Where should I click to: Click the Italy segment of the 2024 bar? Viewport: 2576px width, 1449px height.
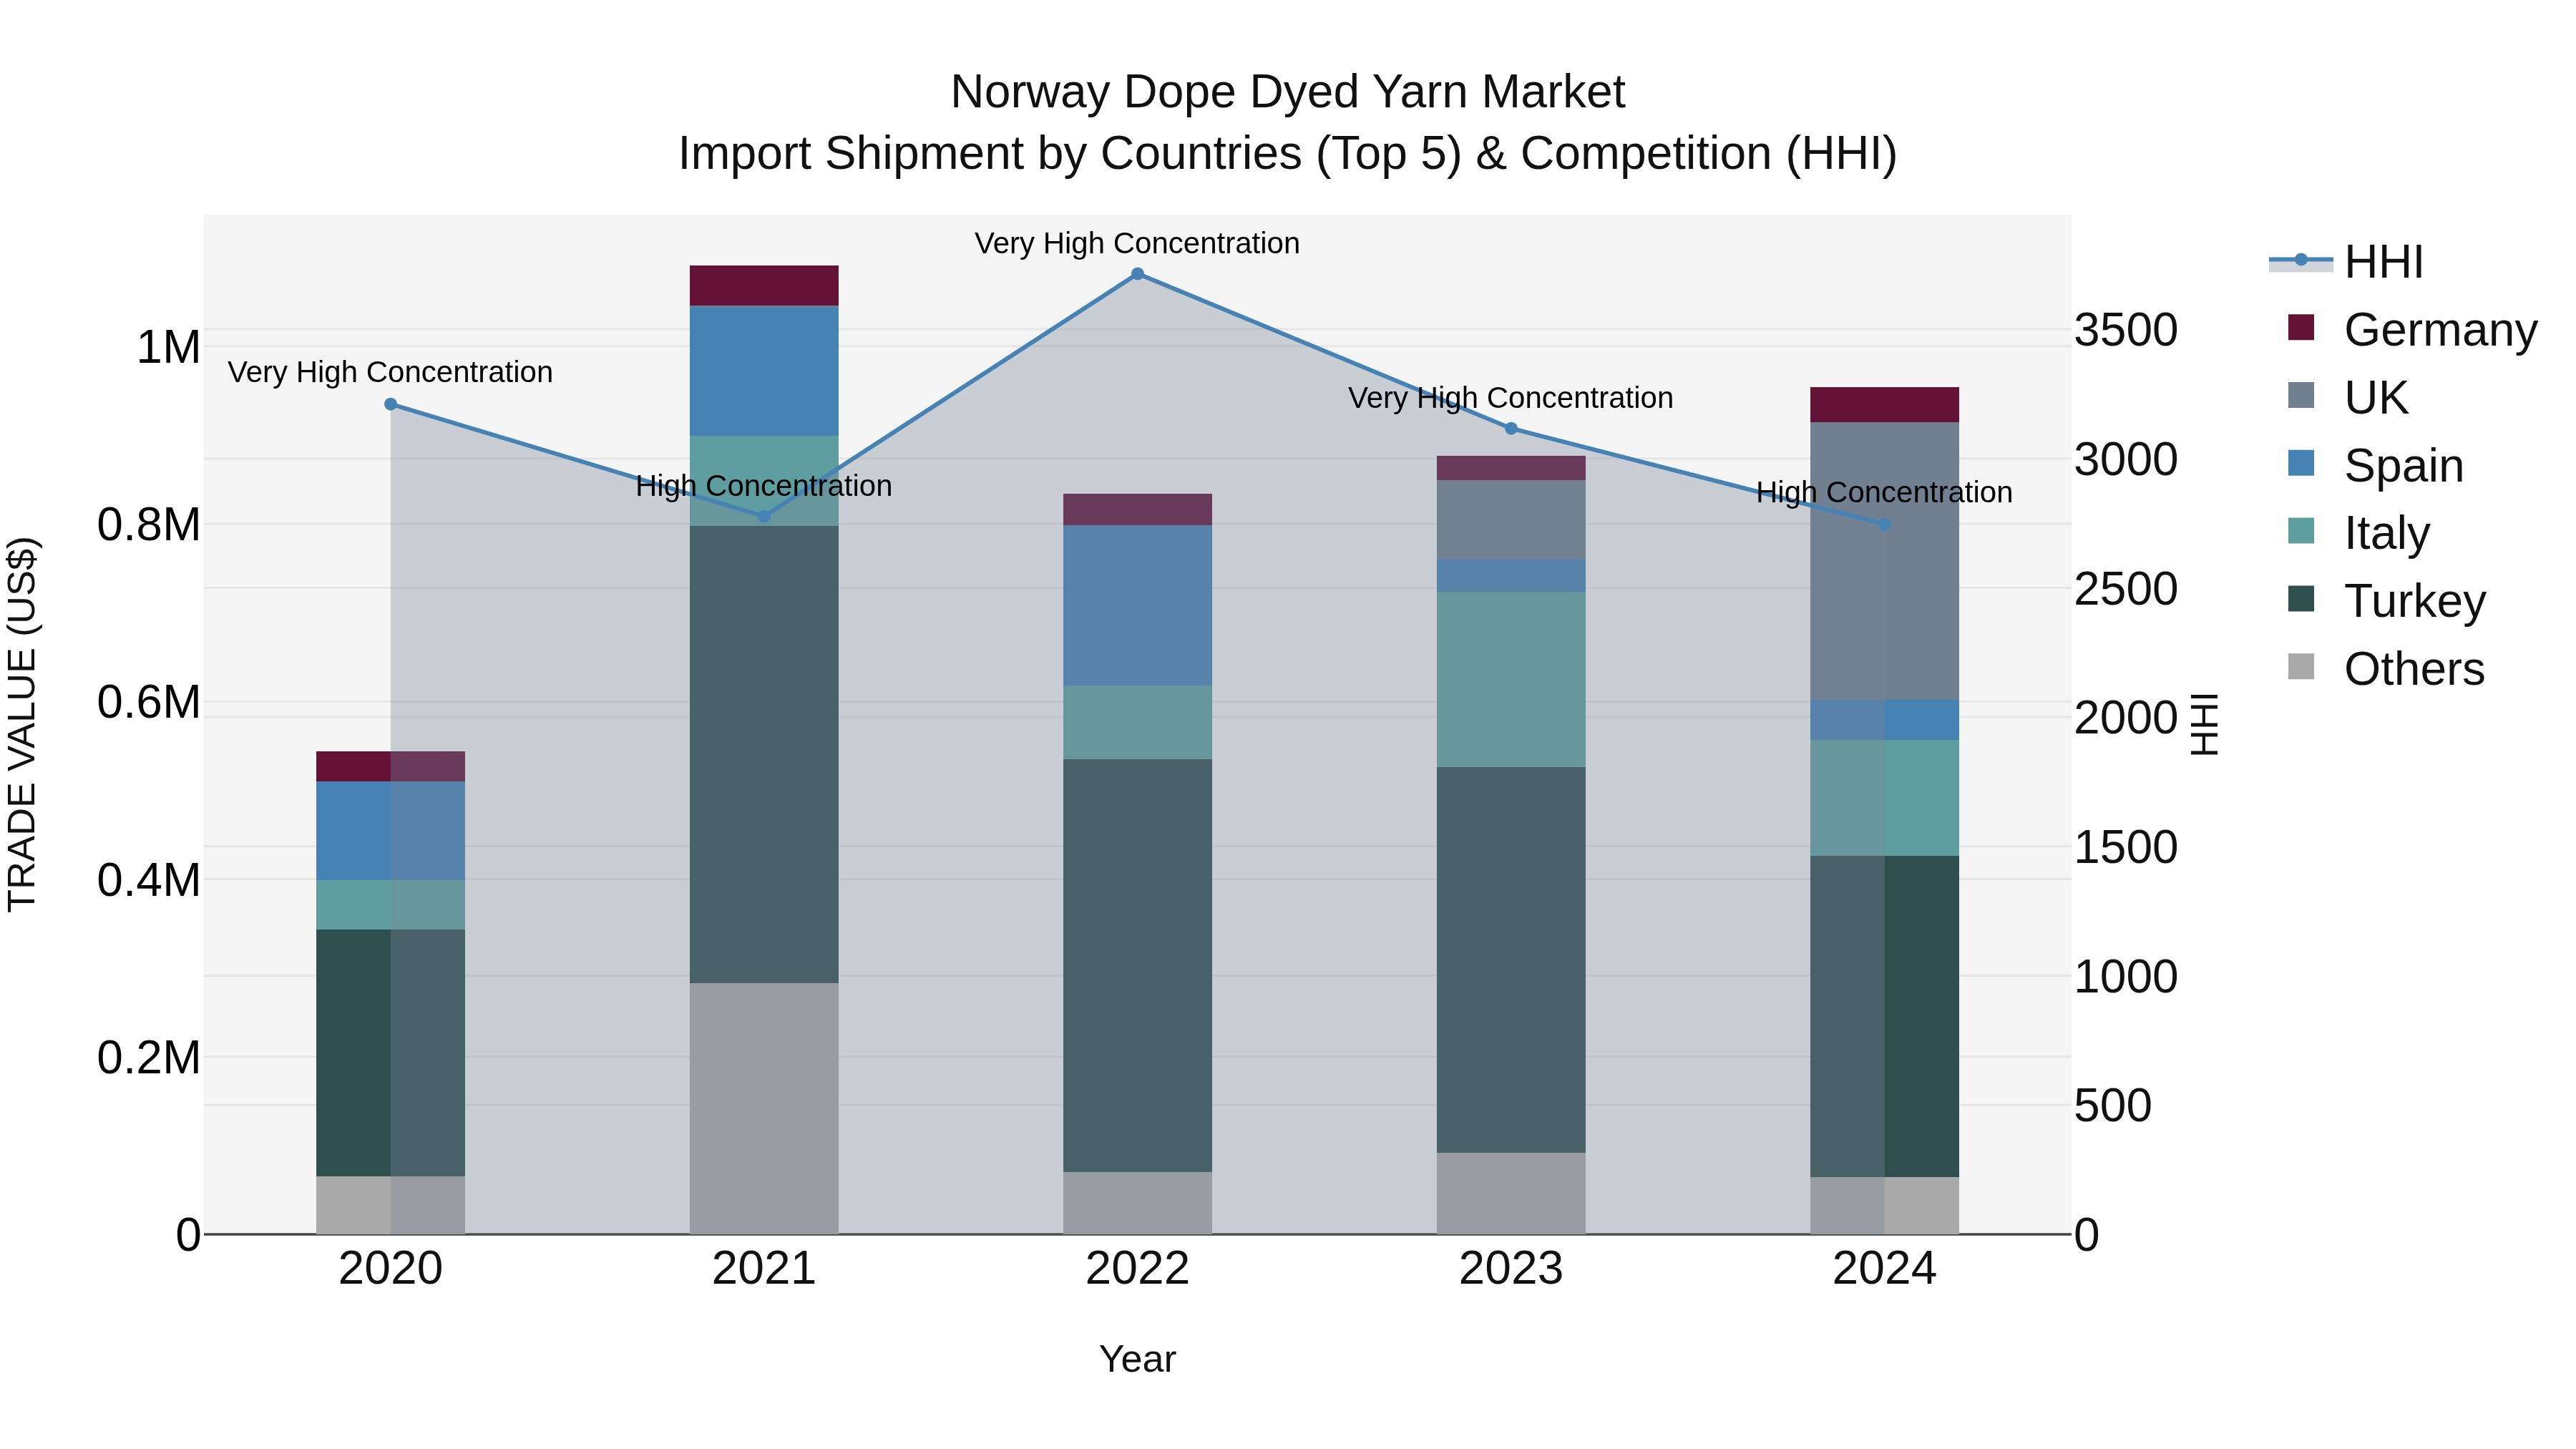[x=1884, y=798]
